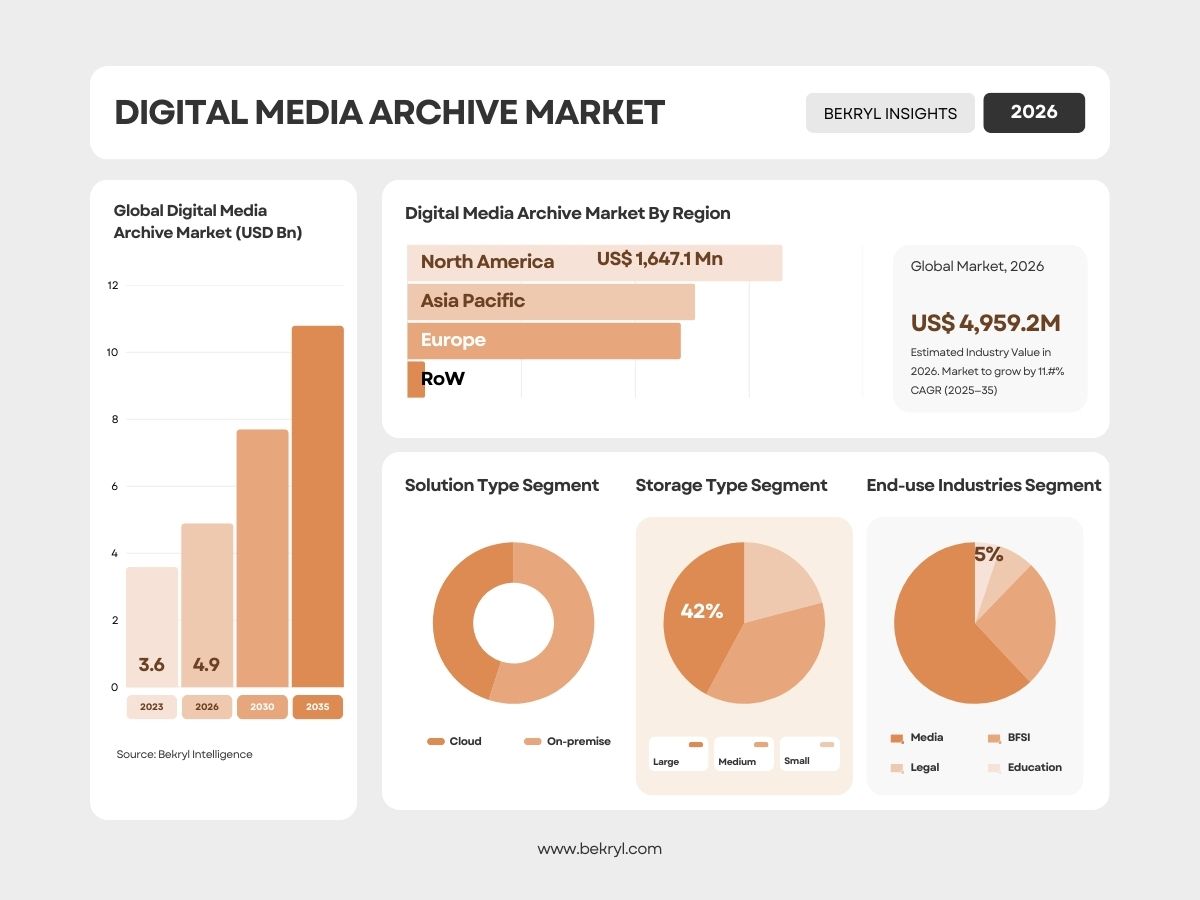Click the End-use Industries Segment heading

pyautogui.click(x=984, y=485)
